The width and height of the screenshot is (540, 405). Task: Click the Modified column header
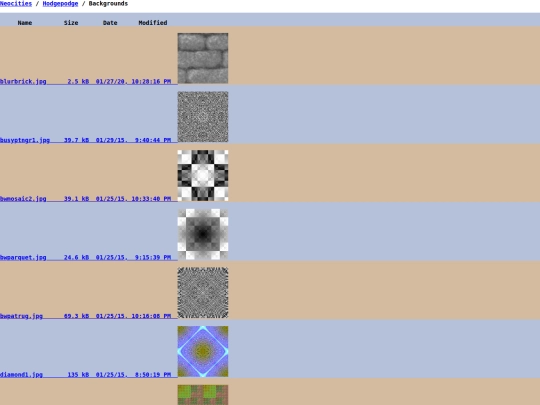[153, 23]
